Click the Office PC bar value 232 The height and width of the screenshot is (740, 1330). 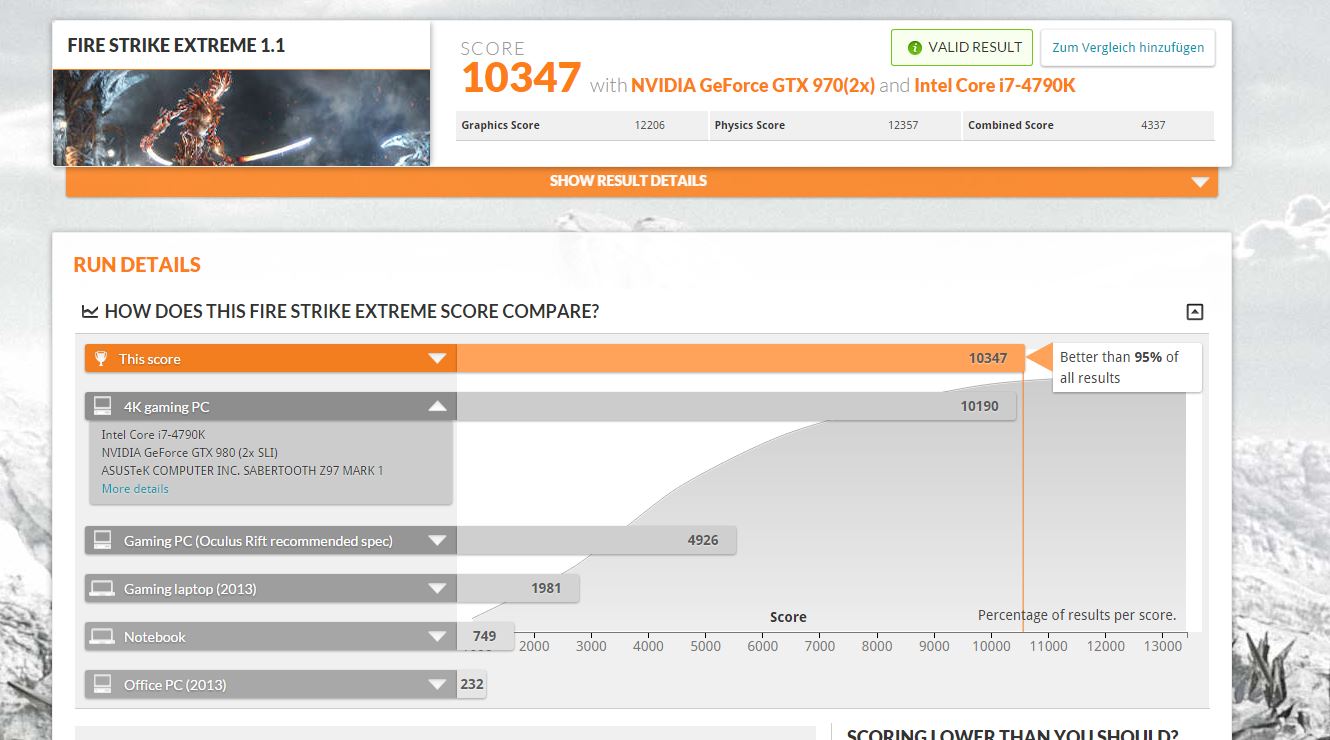472,684
